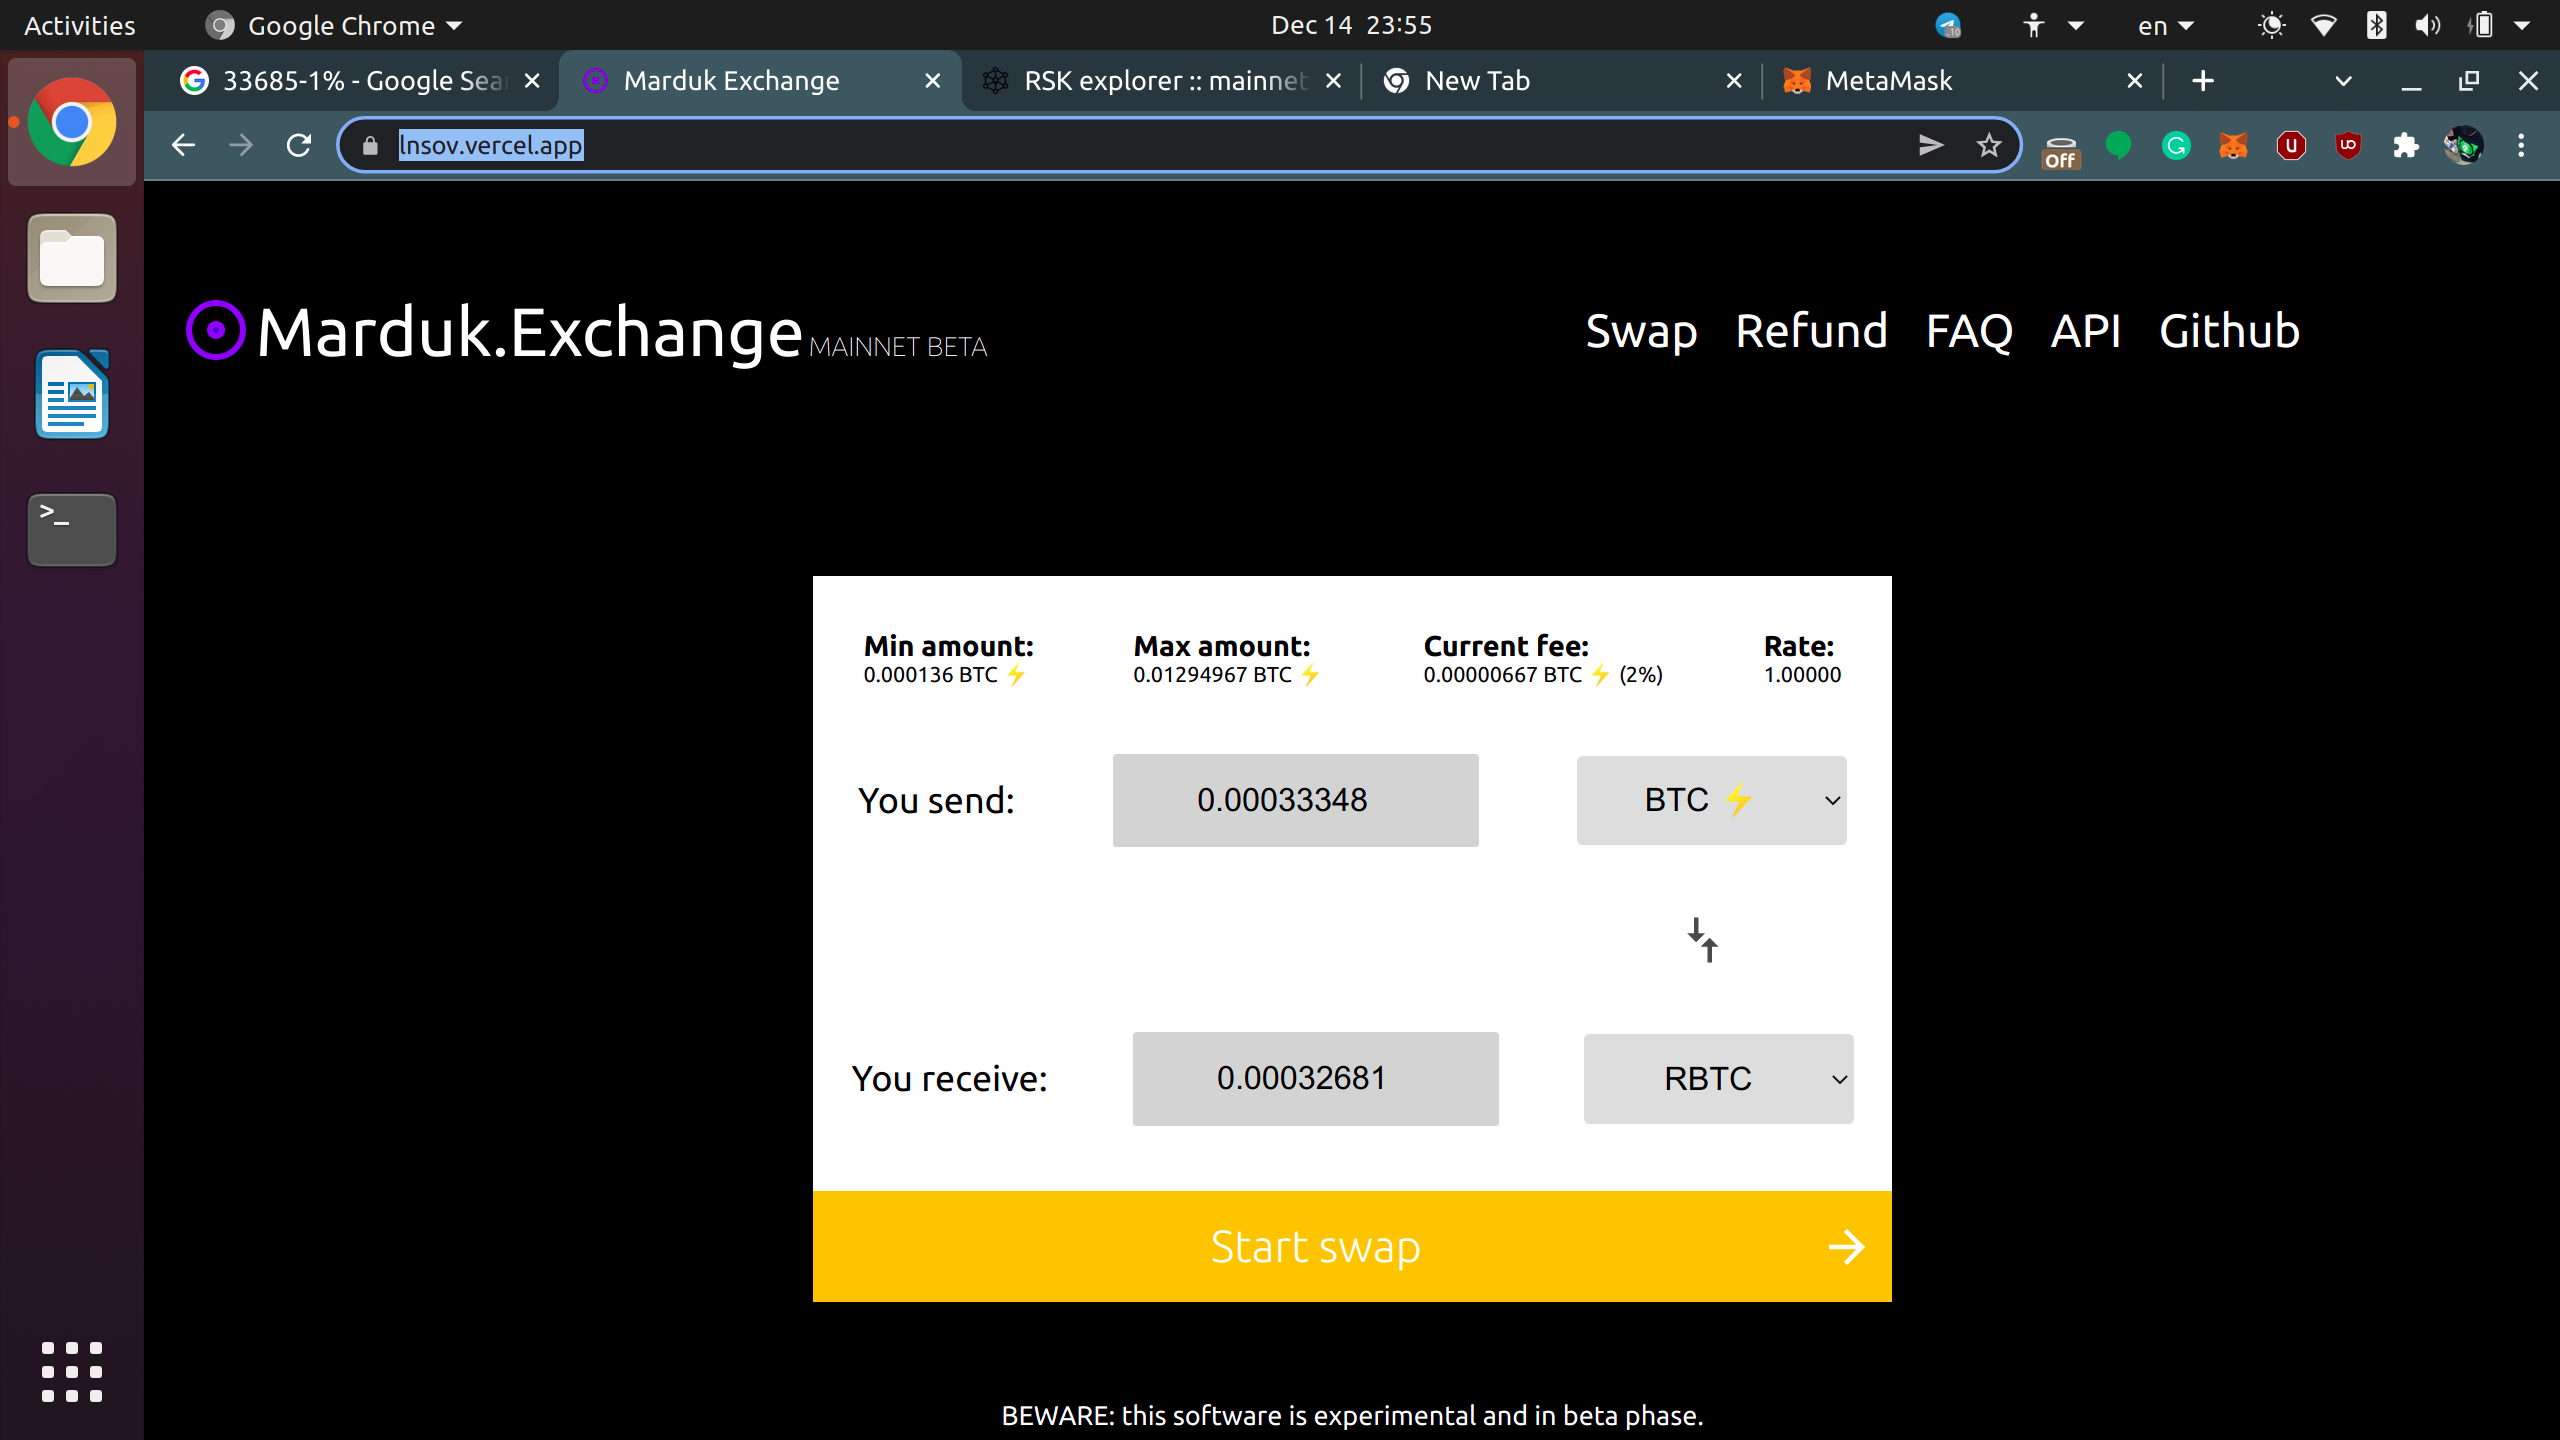2560x1440 pixels.
Task: Click the swap direction arrows icon
Action: click(1703, 940)
